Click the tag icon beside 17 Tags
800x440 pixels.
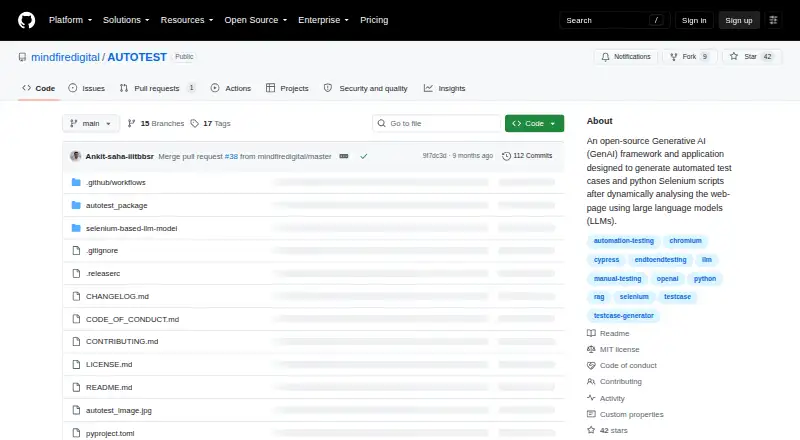[x=194, y=124]
